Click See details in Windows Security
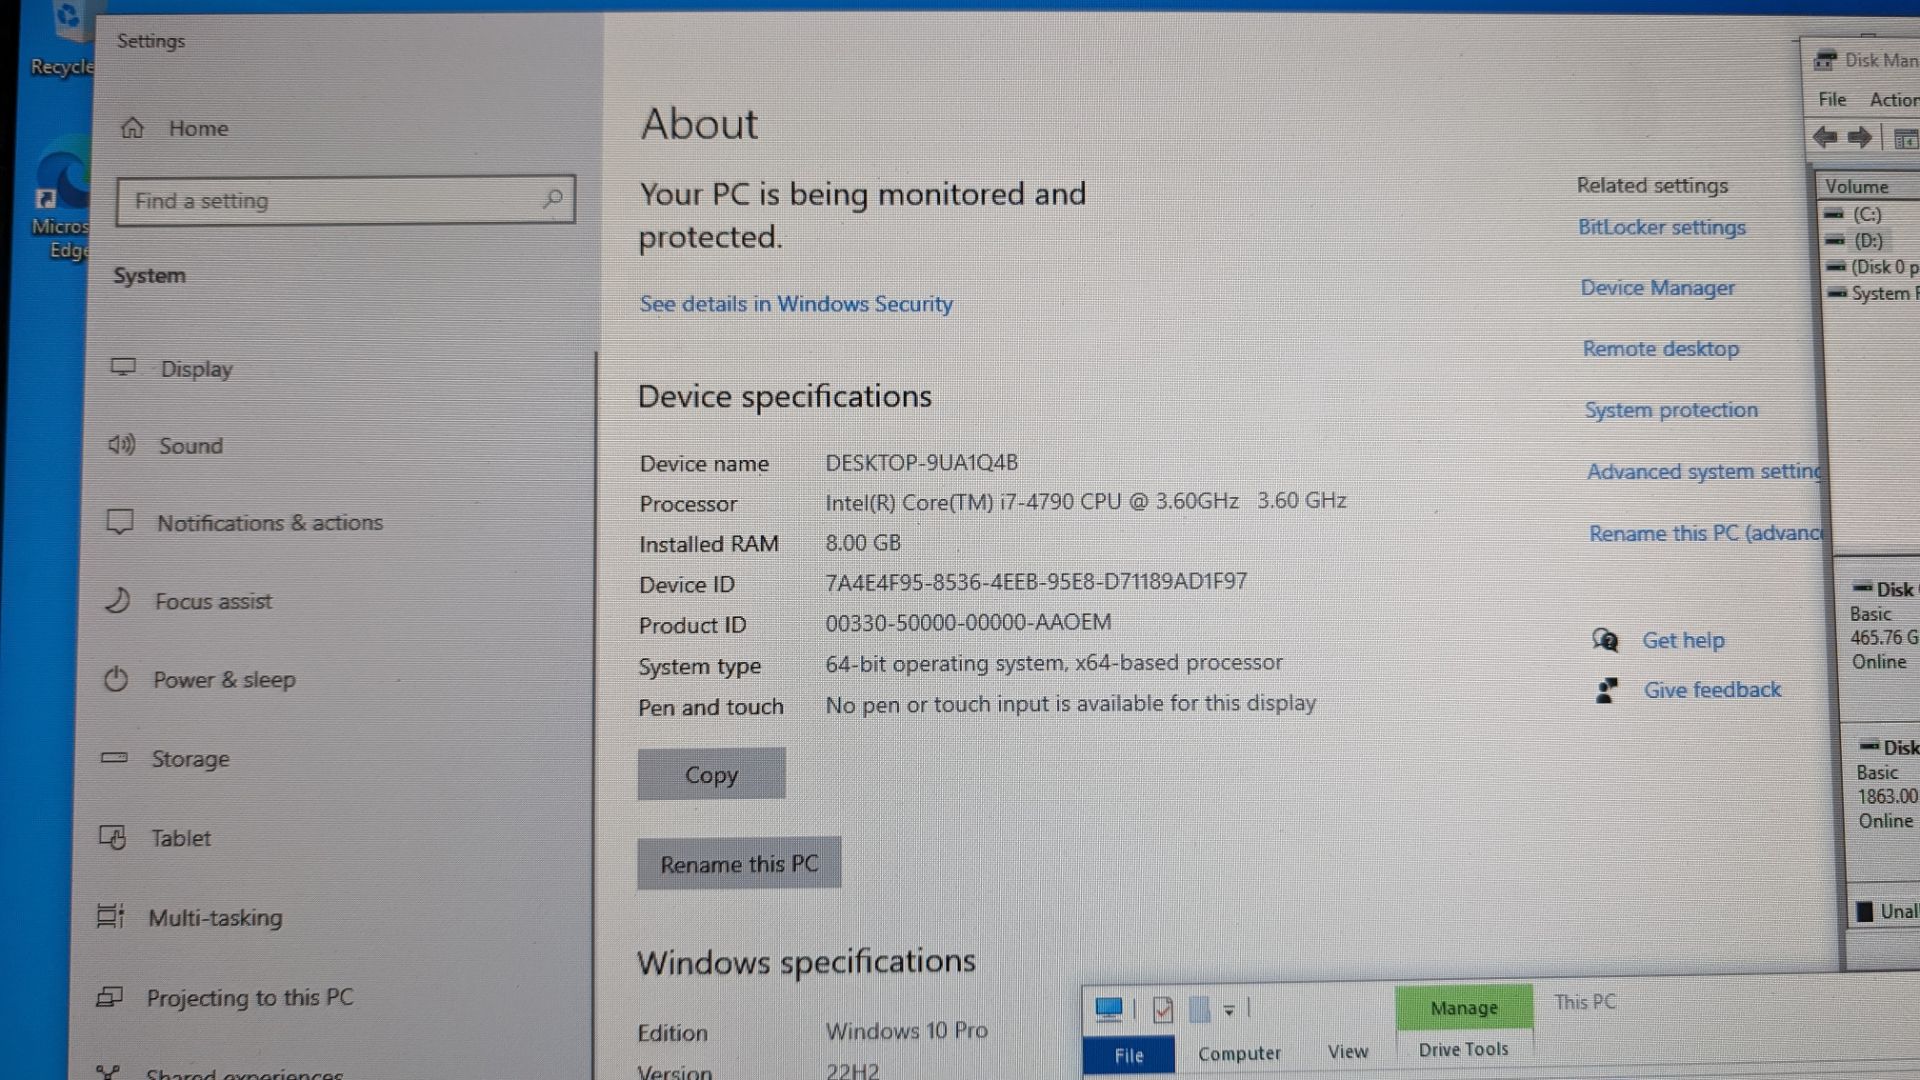1920x1080 pixels. pos(798,303)
